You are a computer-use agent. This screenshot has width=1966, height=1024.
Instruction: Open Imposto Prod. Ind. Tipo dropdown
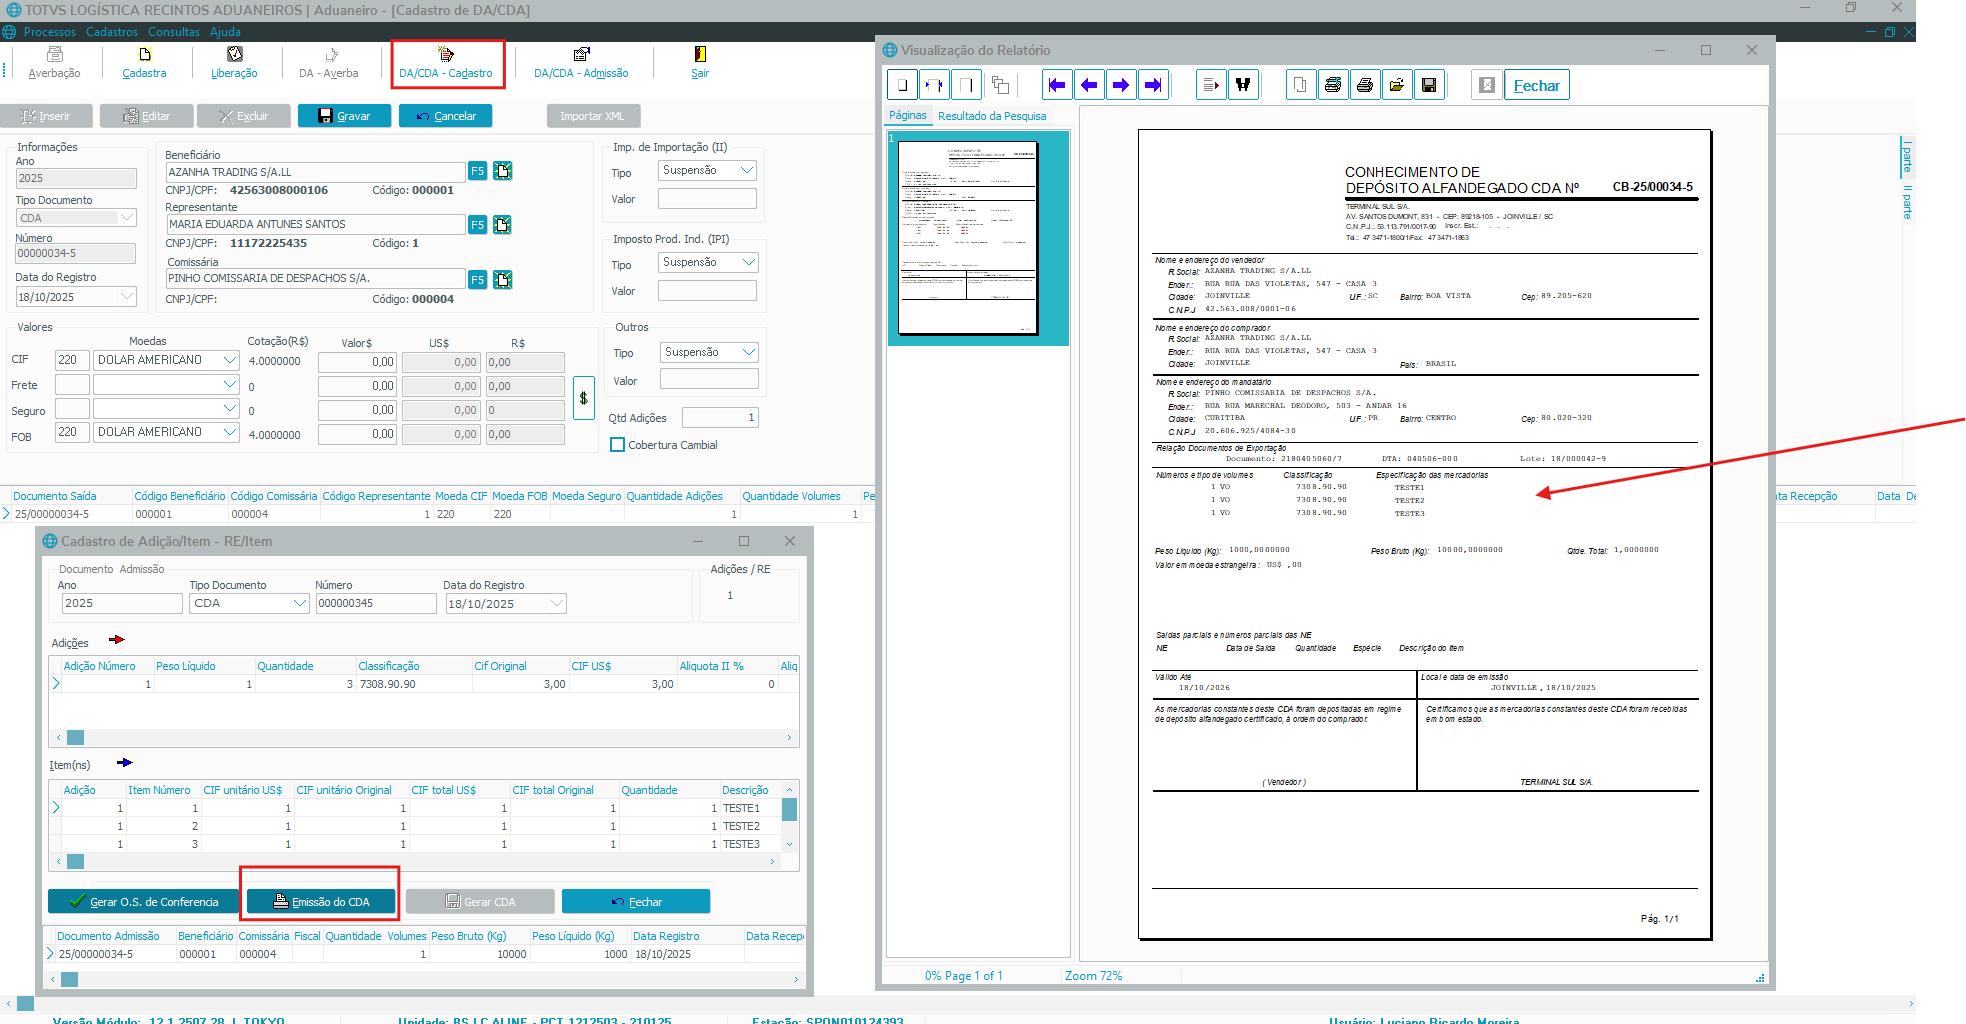click(x=748, y=263)
